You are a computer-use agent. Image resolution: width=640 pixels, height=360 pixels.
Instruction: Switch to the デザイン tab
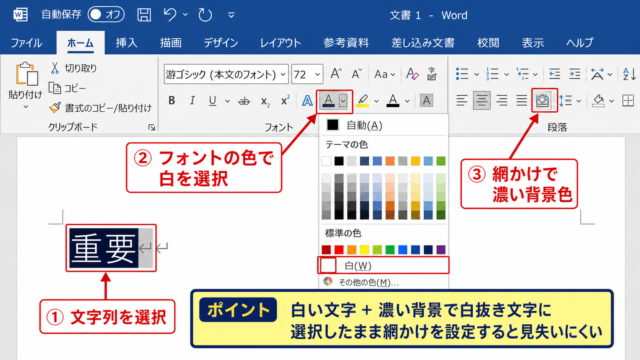click(220, 43)
